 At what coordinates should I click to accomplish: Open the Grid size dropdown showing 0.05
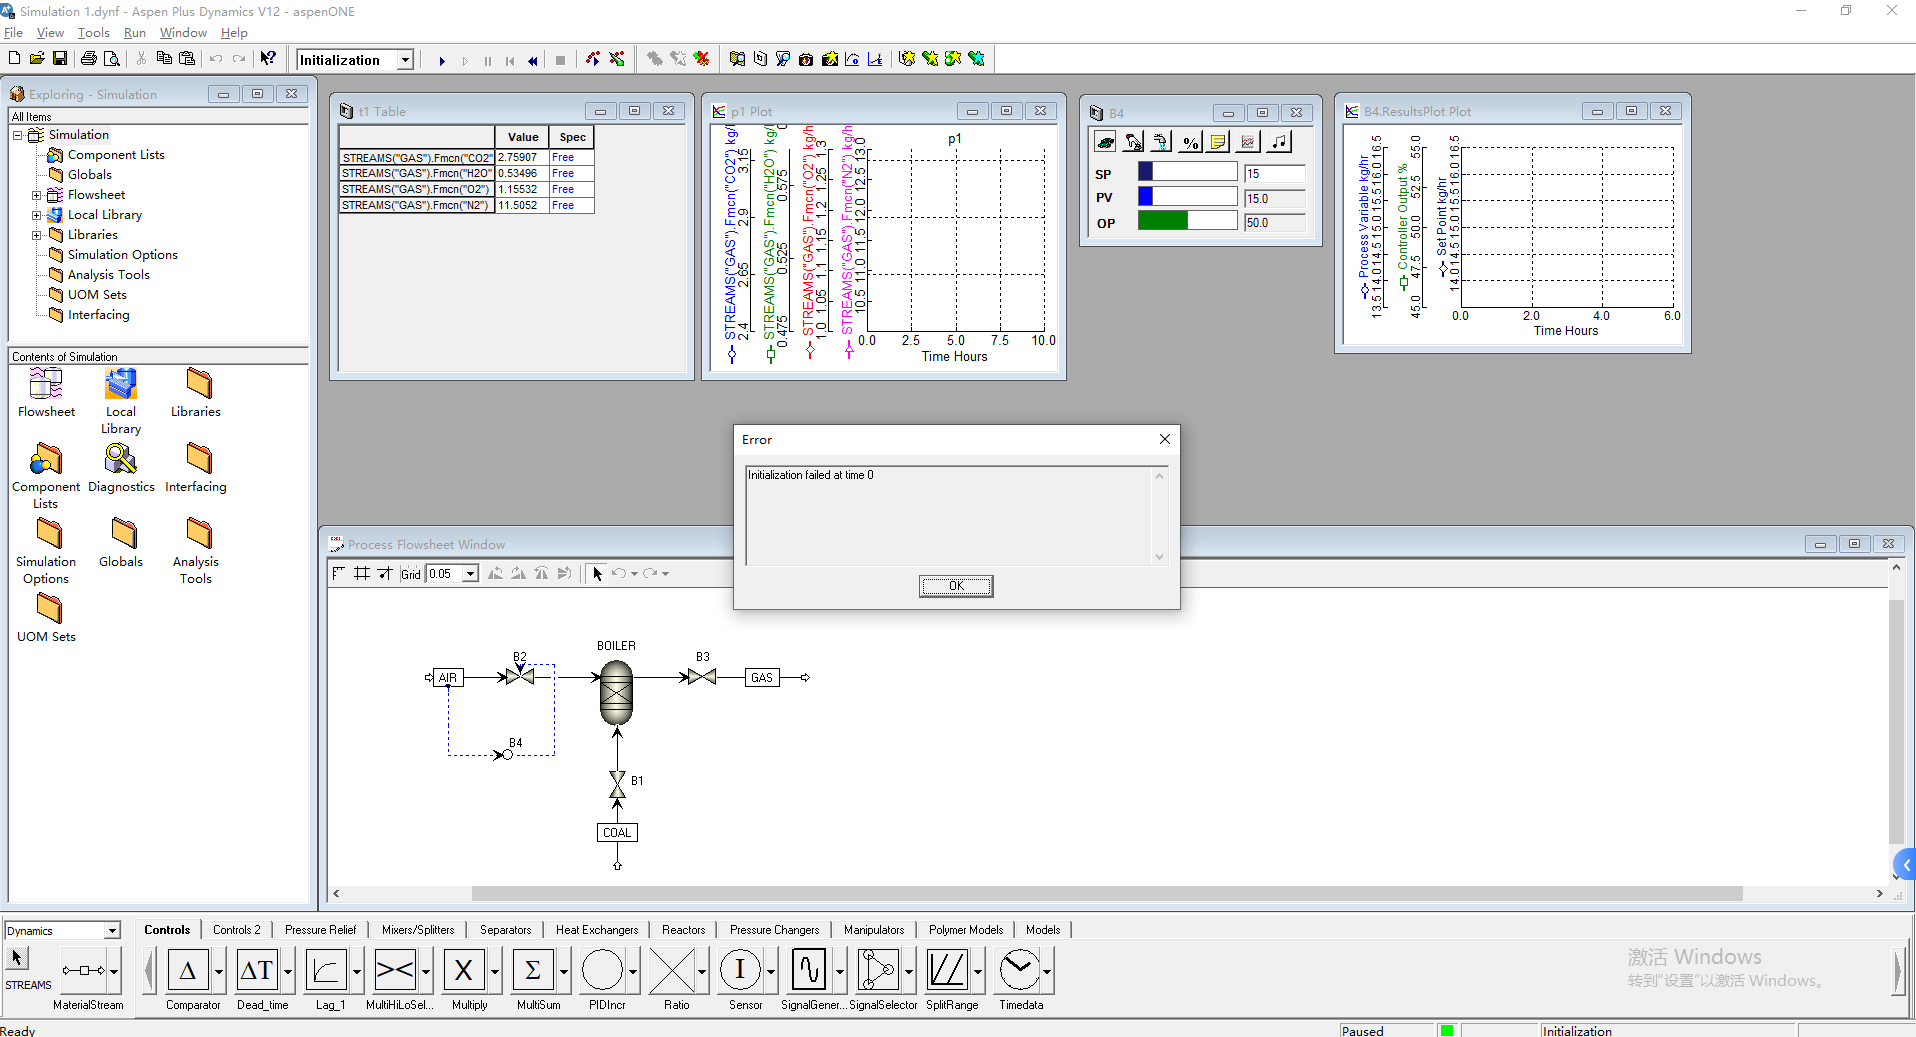coord(470,574)
